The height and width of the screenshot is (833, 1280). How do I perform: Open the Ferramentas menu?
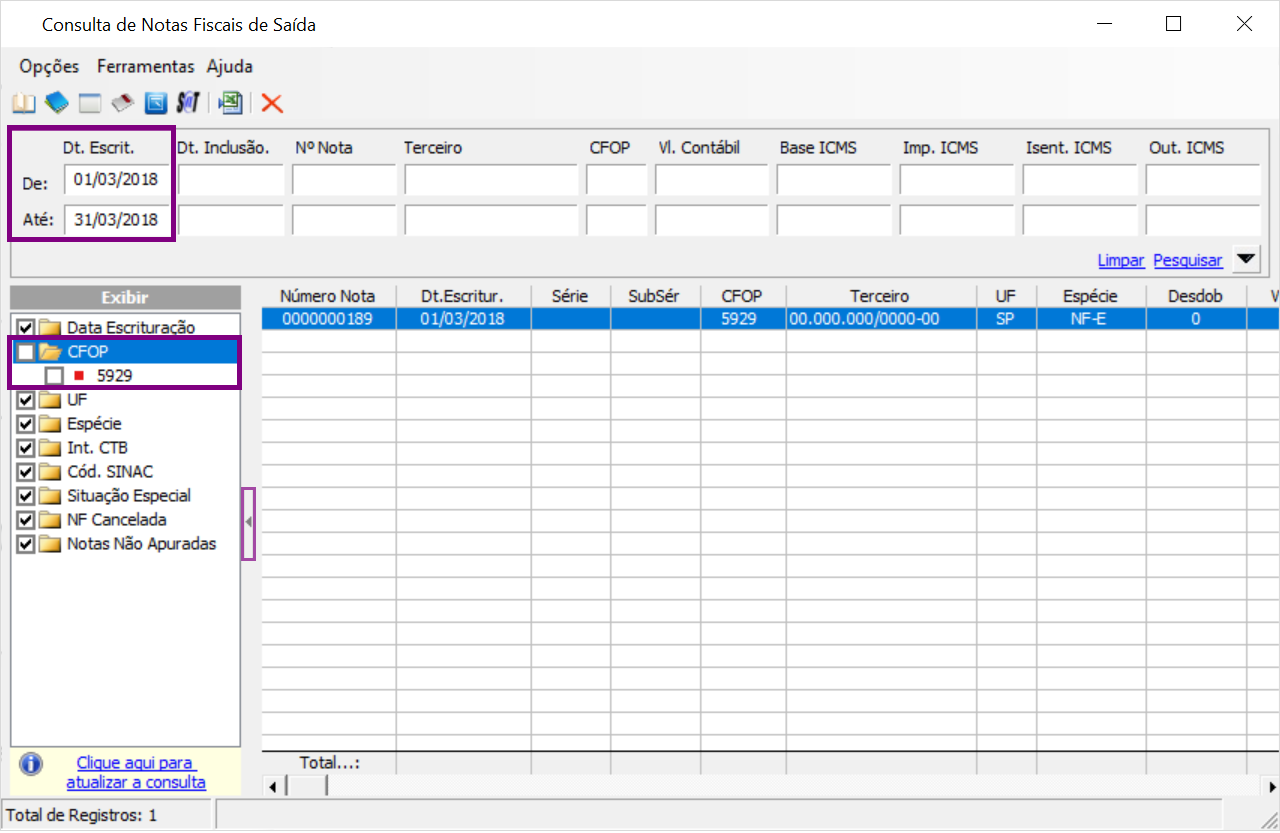(146, 67)
